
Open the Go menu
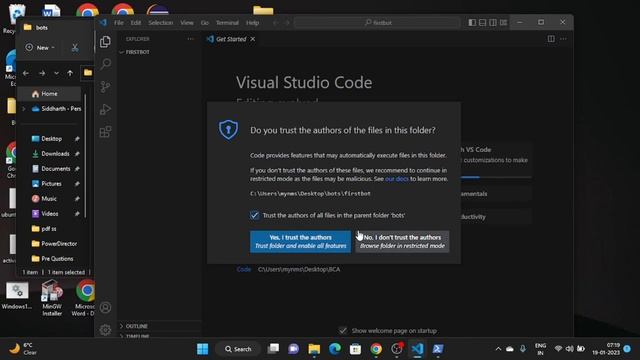pos(205,23)
